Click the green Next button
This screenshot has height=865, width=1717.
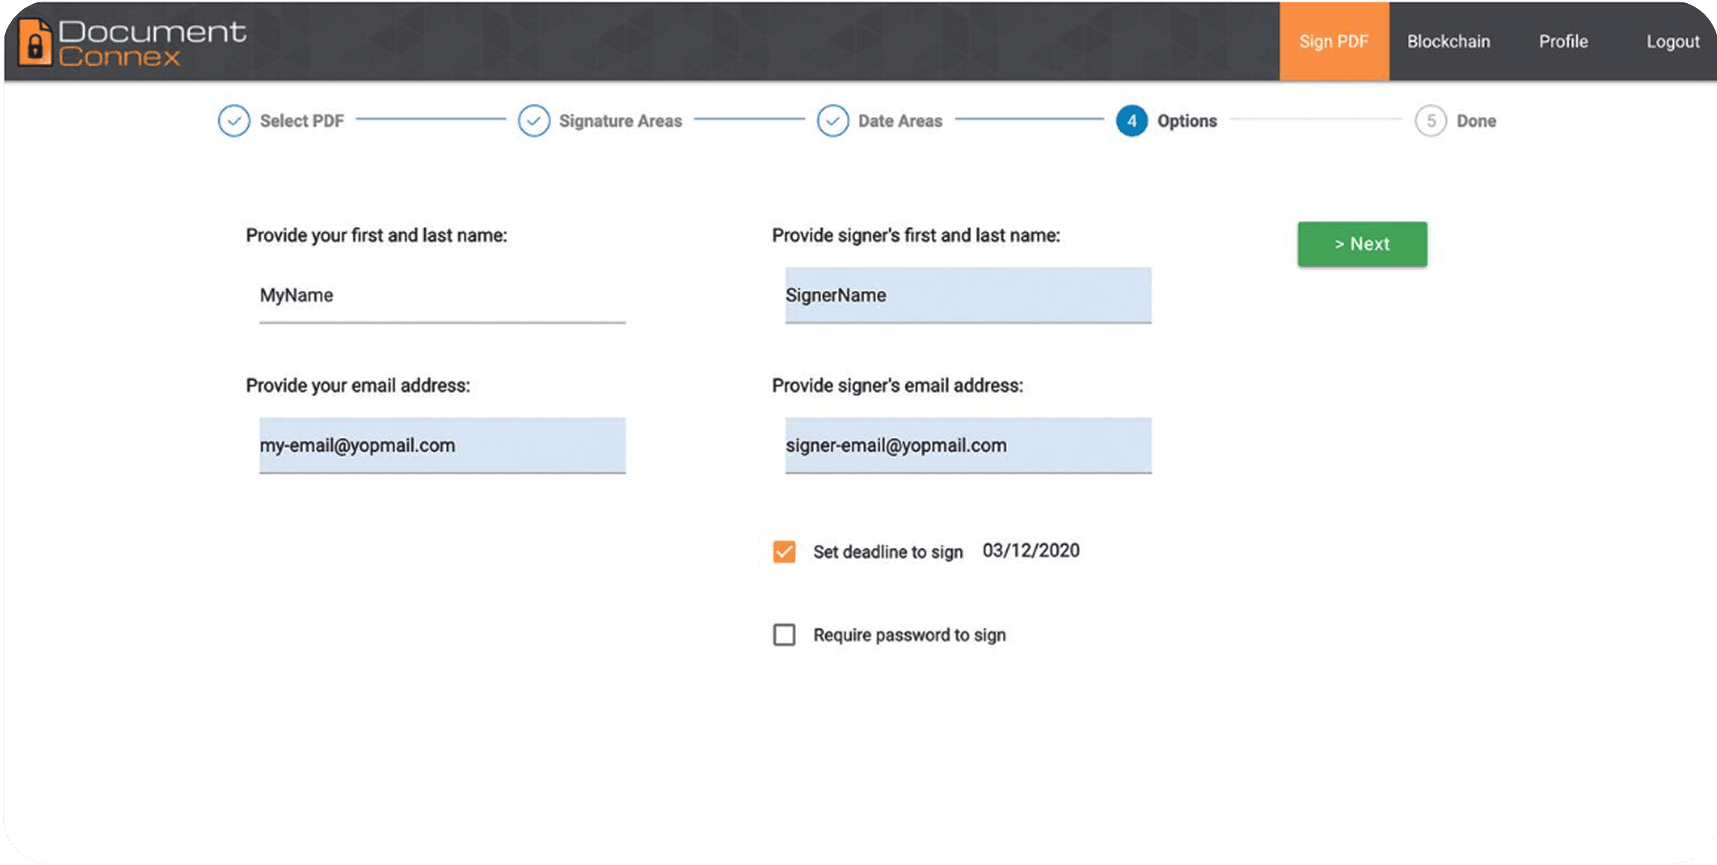1363,244
